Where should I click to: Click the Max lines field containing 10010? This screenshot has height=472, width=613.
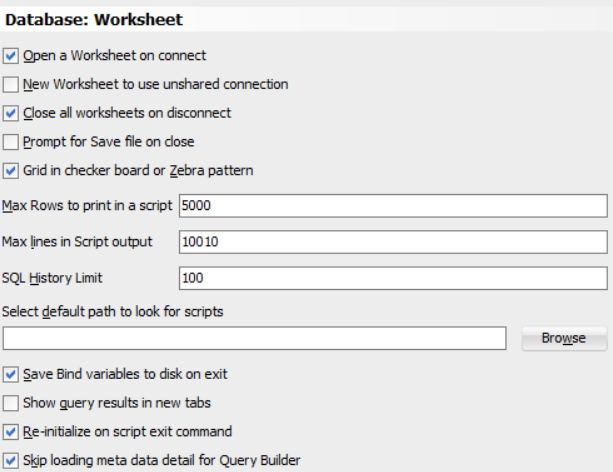(x=392, y=242)
